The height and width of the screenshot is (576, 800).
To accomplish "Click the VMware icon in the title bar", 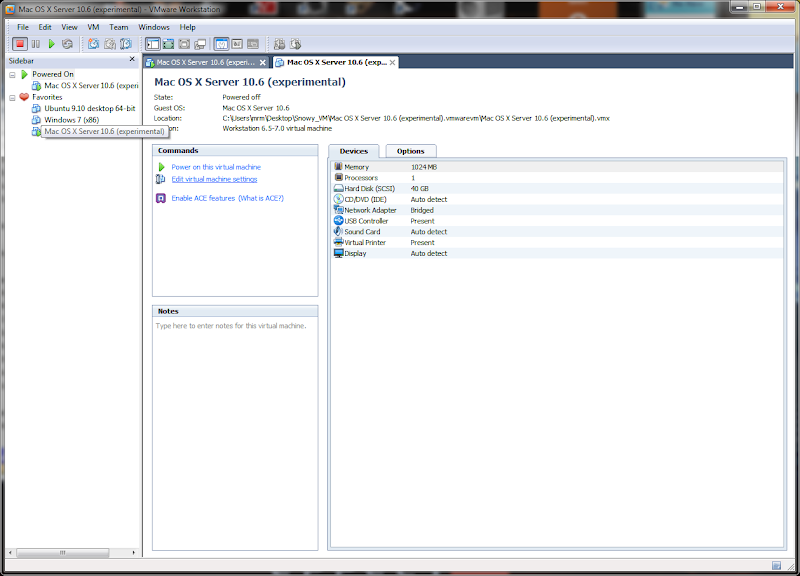I will pos(10,9).
